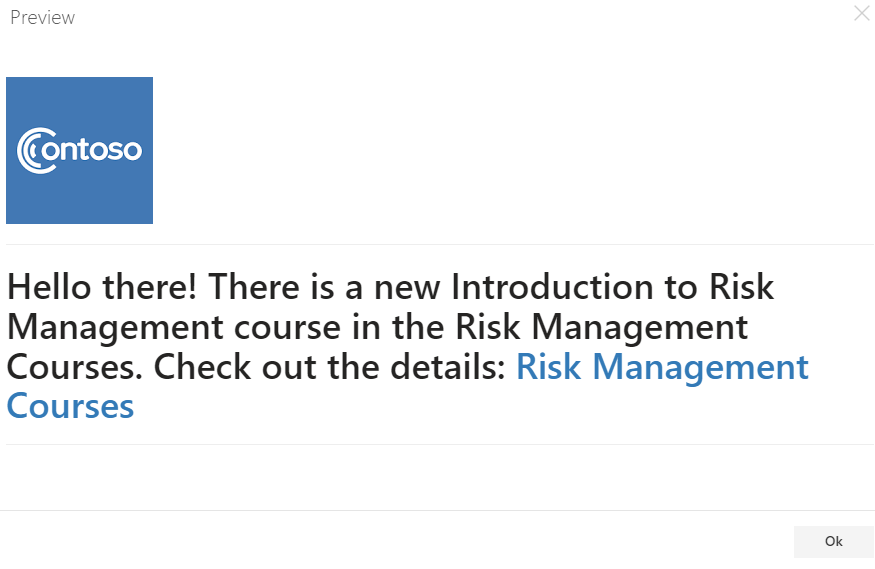Click 'Check out the details:' text

(330, 367)
